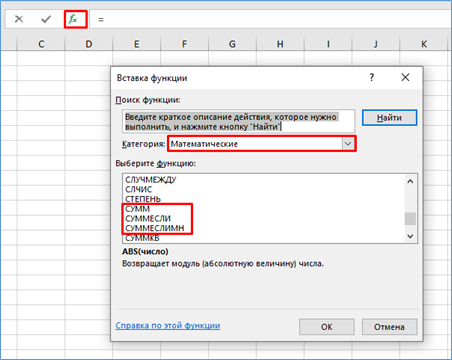
Task: Select column E header
Action: point(137,44)
